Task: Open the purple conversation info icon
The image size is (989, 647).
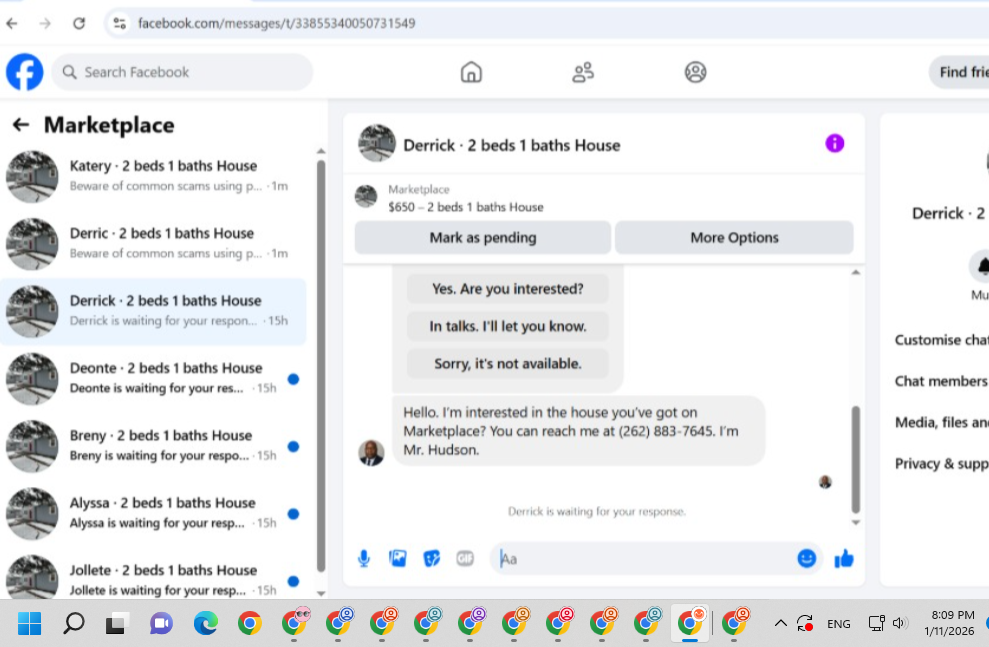Action: click(834, 143)
